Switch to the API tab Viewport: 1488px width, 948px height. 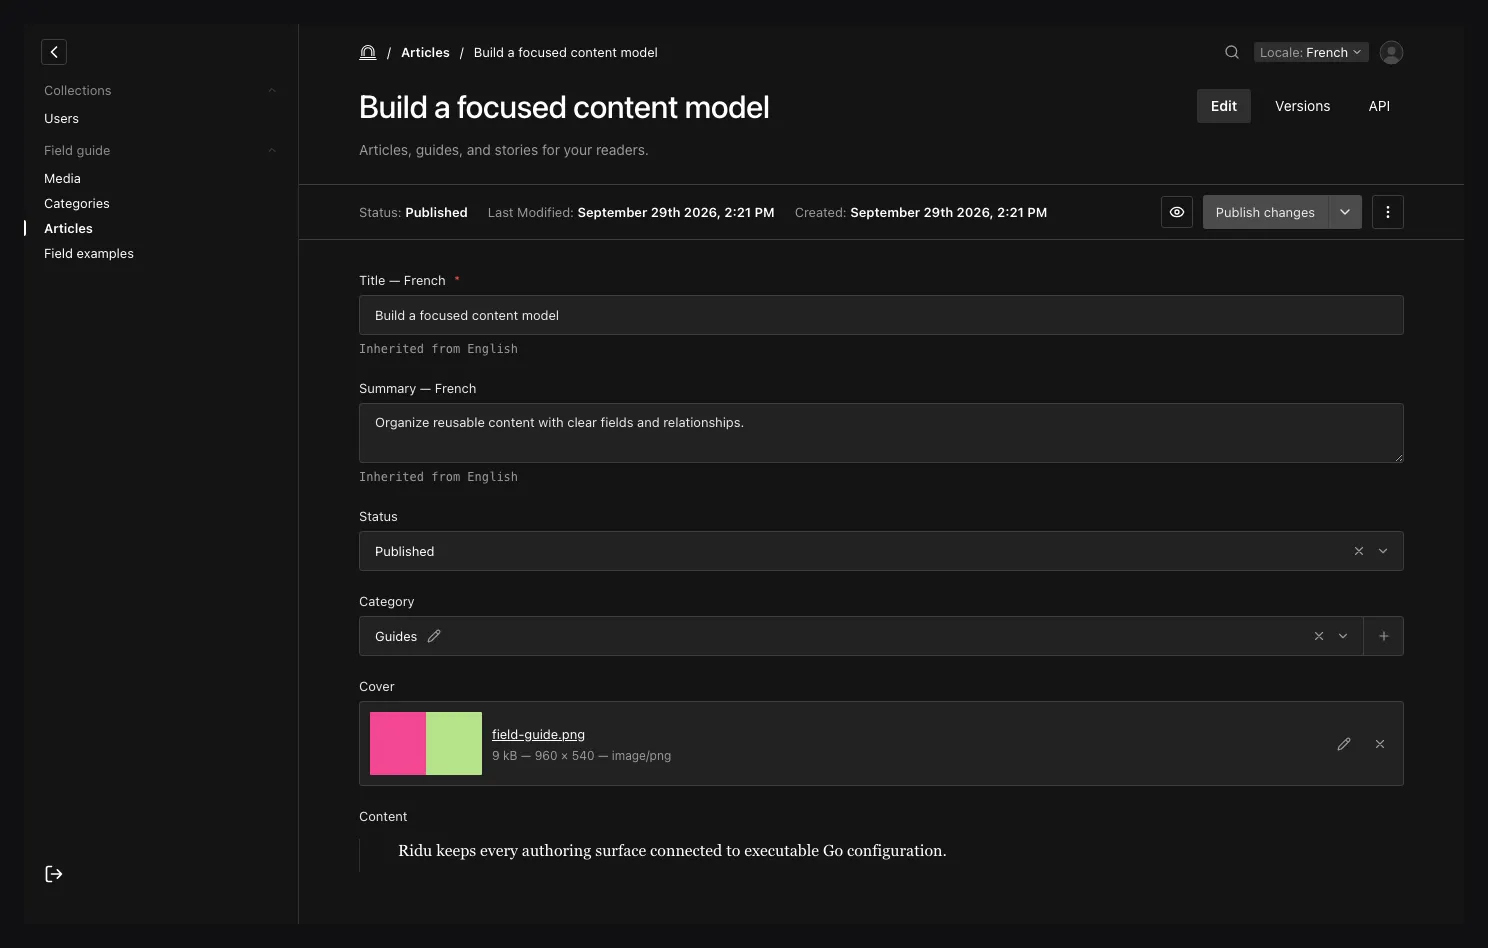[1379, 106]
